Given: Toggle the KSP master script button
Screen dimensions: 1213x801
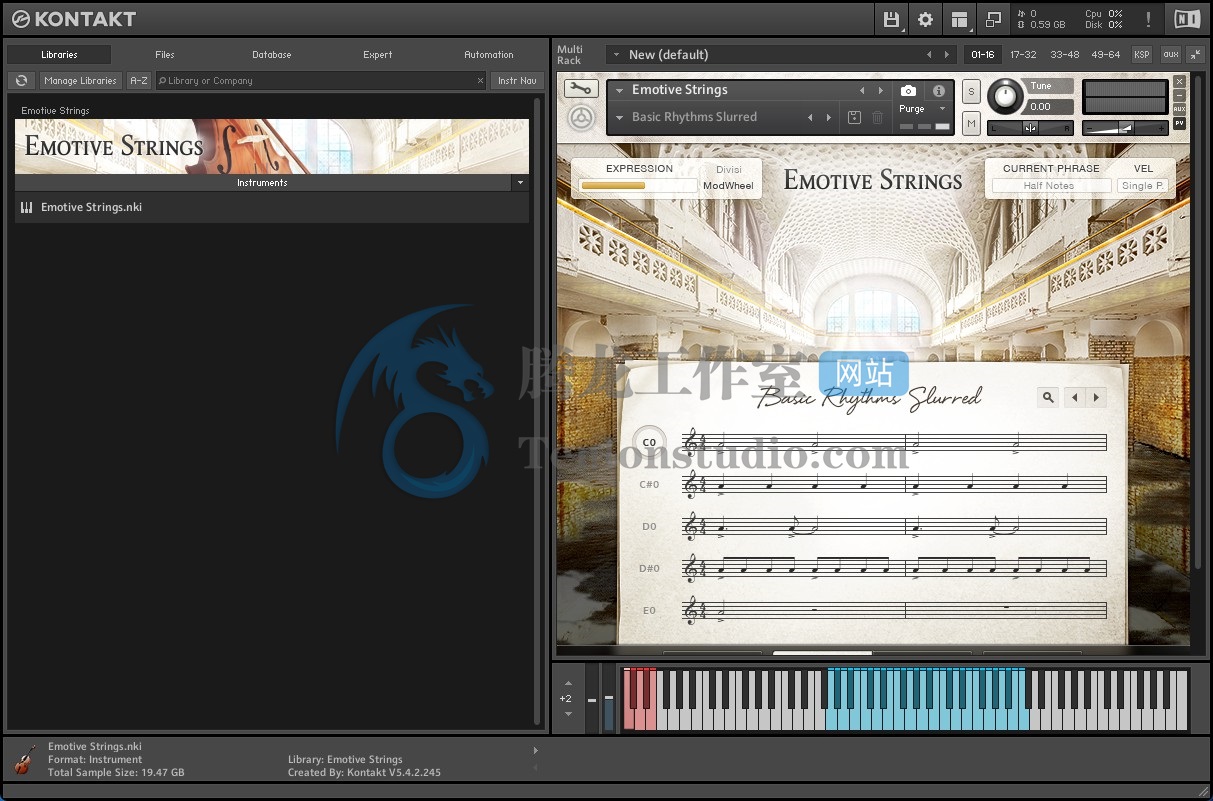Looking at the screenshot, I should click(x=1142, y=55).
